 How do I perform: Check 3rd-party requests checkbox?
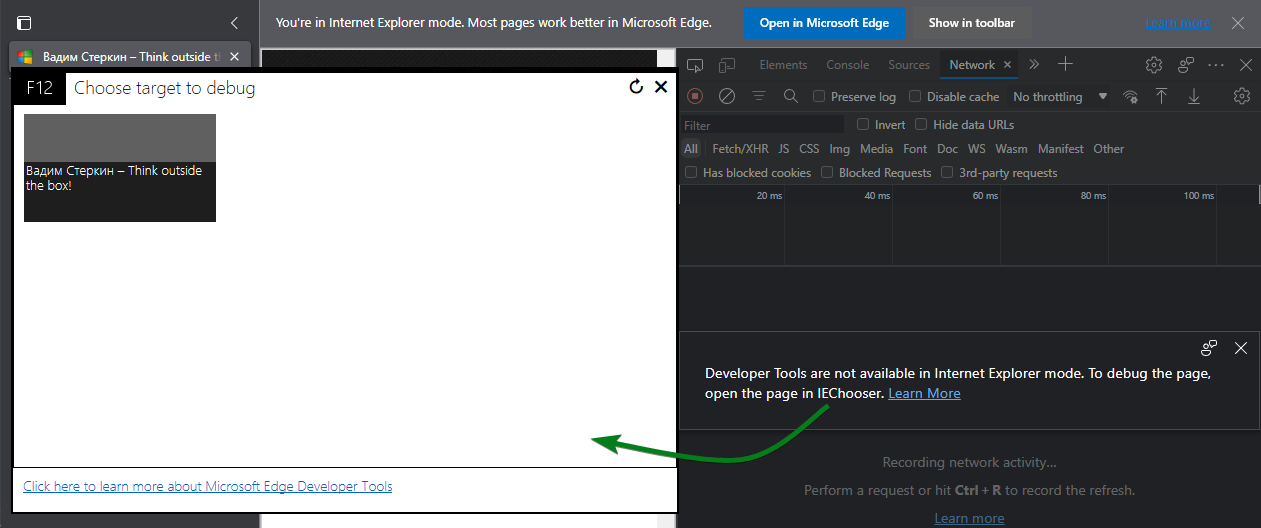(x=948, y=173)
